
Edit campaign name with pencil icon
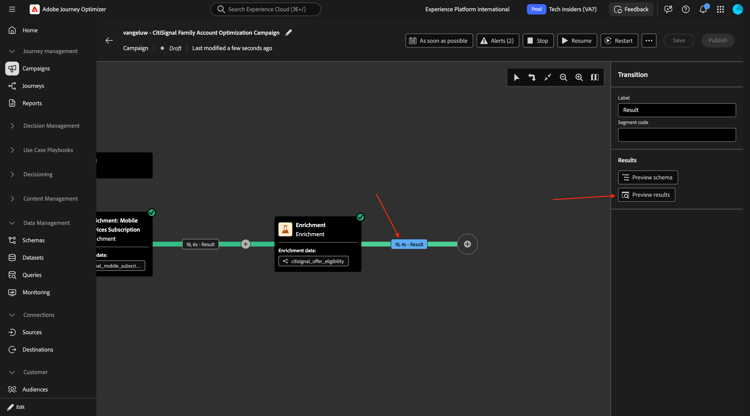[x=288, y=33]
